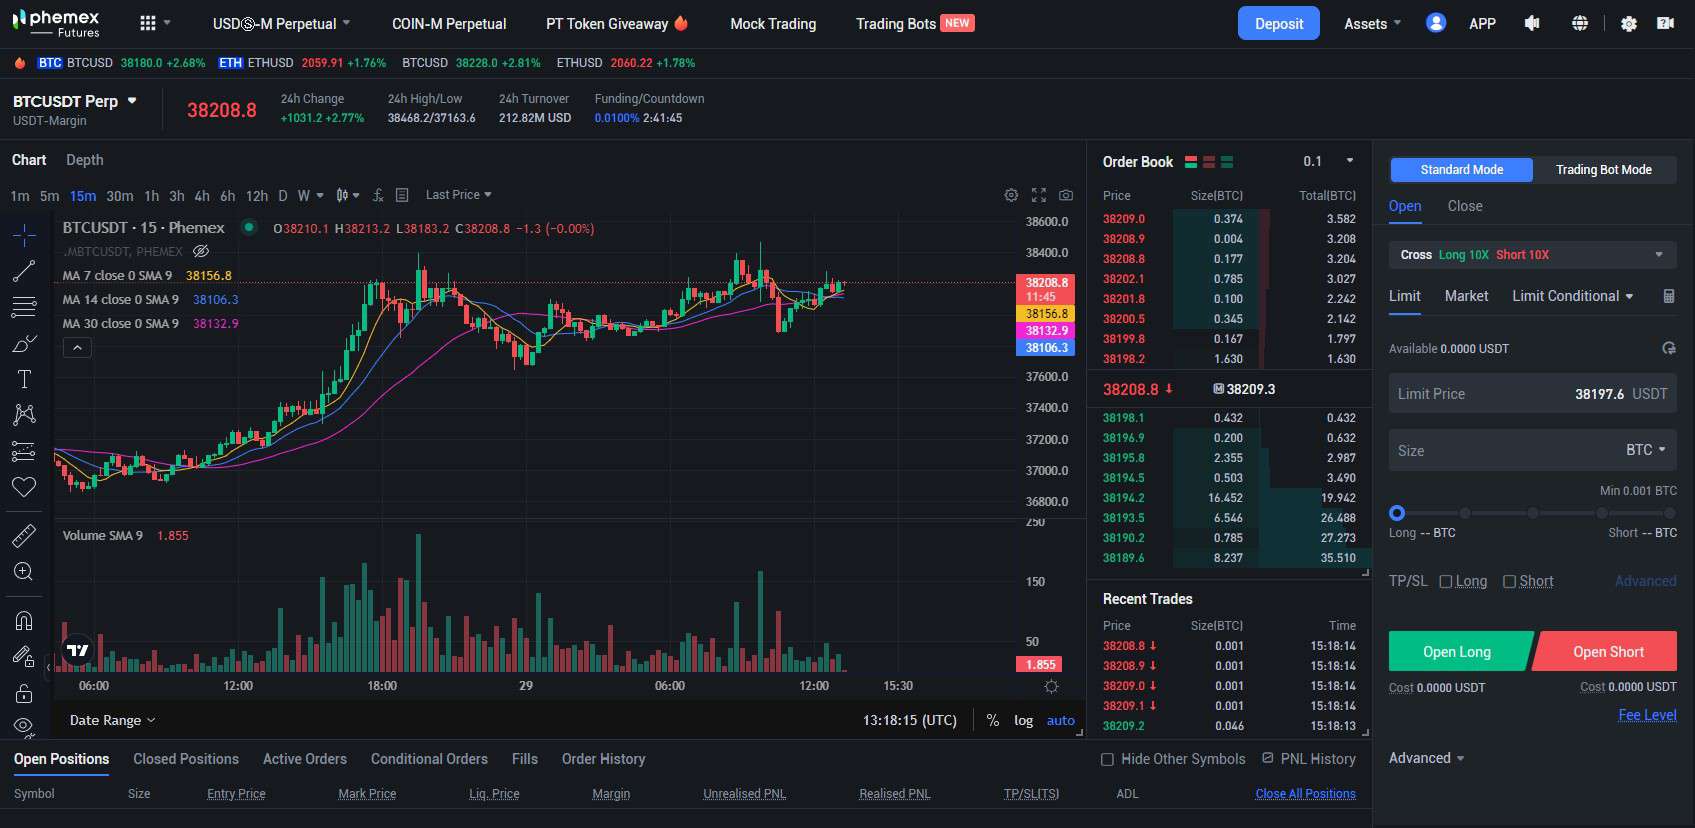
Task: Select the trend line drawing tool
Action: point(24,271)
